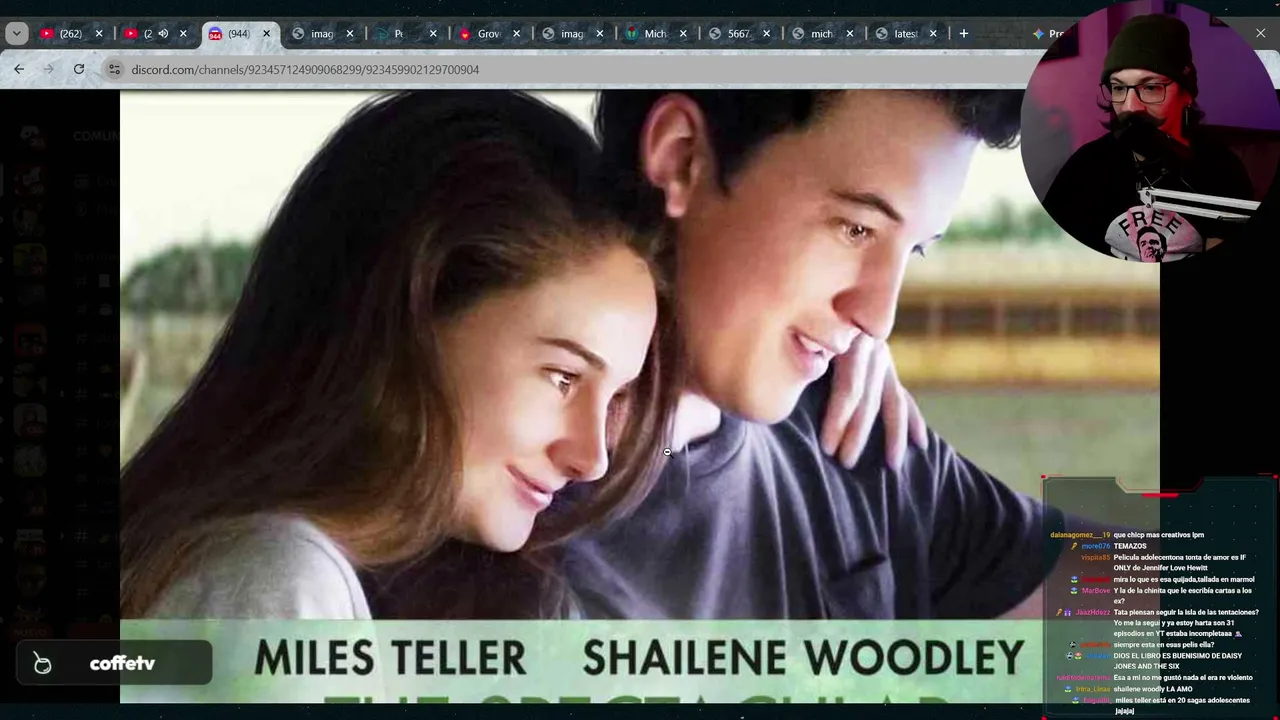Click the chat message "shailene woodly LA AMO"
The height and width of the screenshot is (720, 1280).
1153,689
